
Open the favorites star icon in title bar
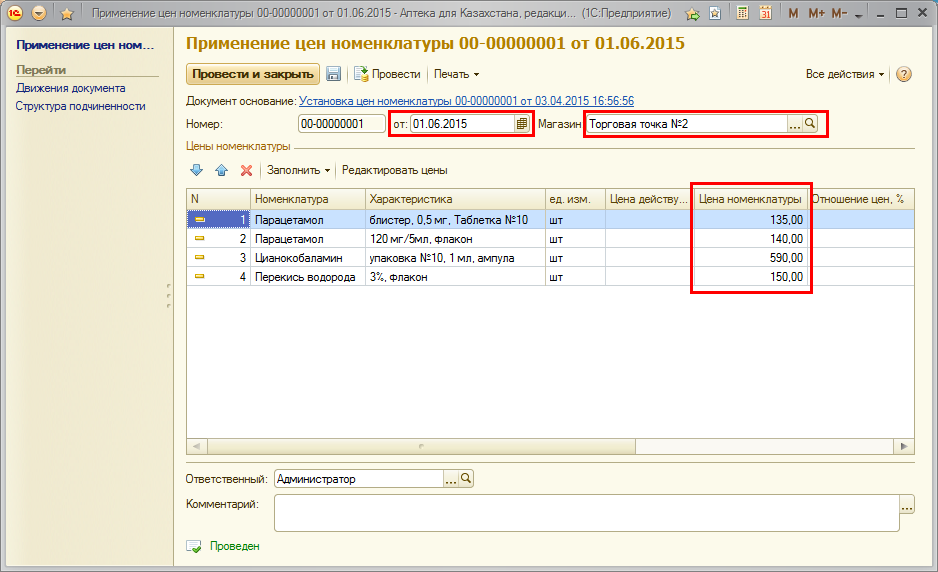point(67,14)
